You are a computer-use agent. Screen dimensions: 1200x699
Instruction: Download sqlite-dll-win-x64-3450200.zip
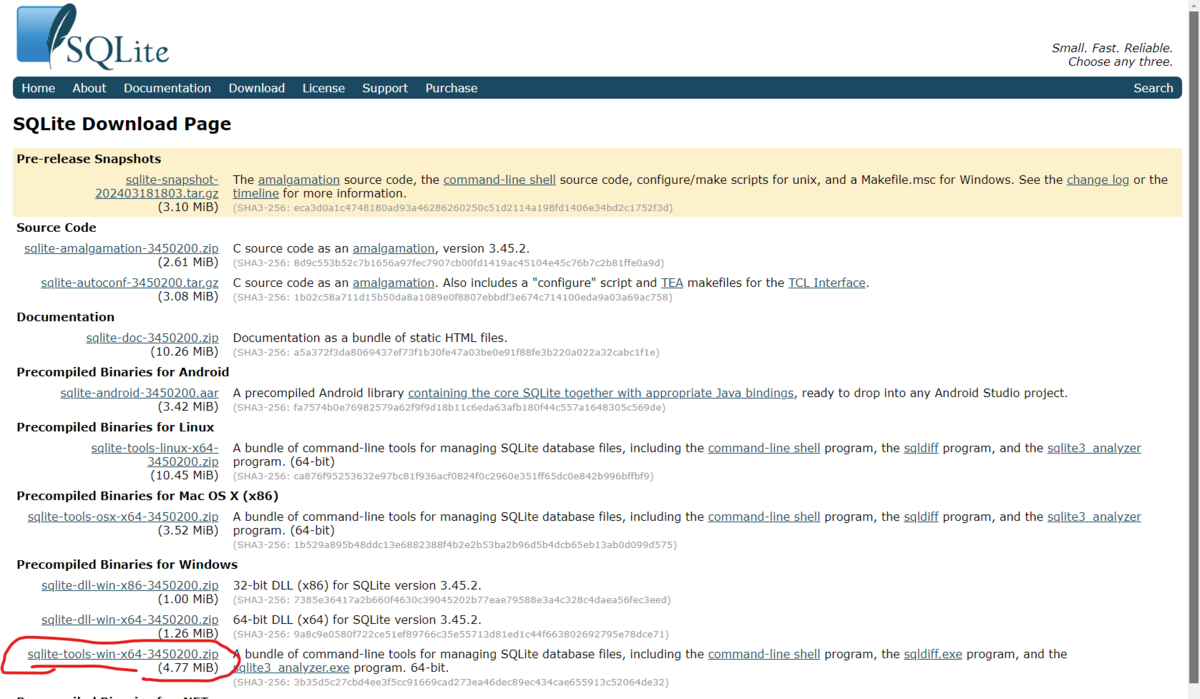[130, 620]
